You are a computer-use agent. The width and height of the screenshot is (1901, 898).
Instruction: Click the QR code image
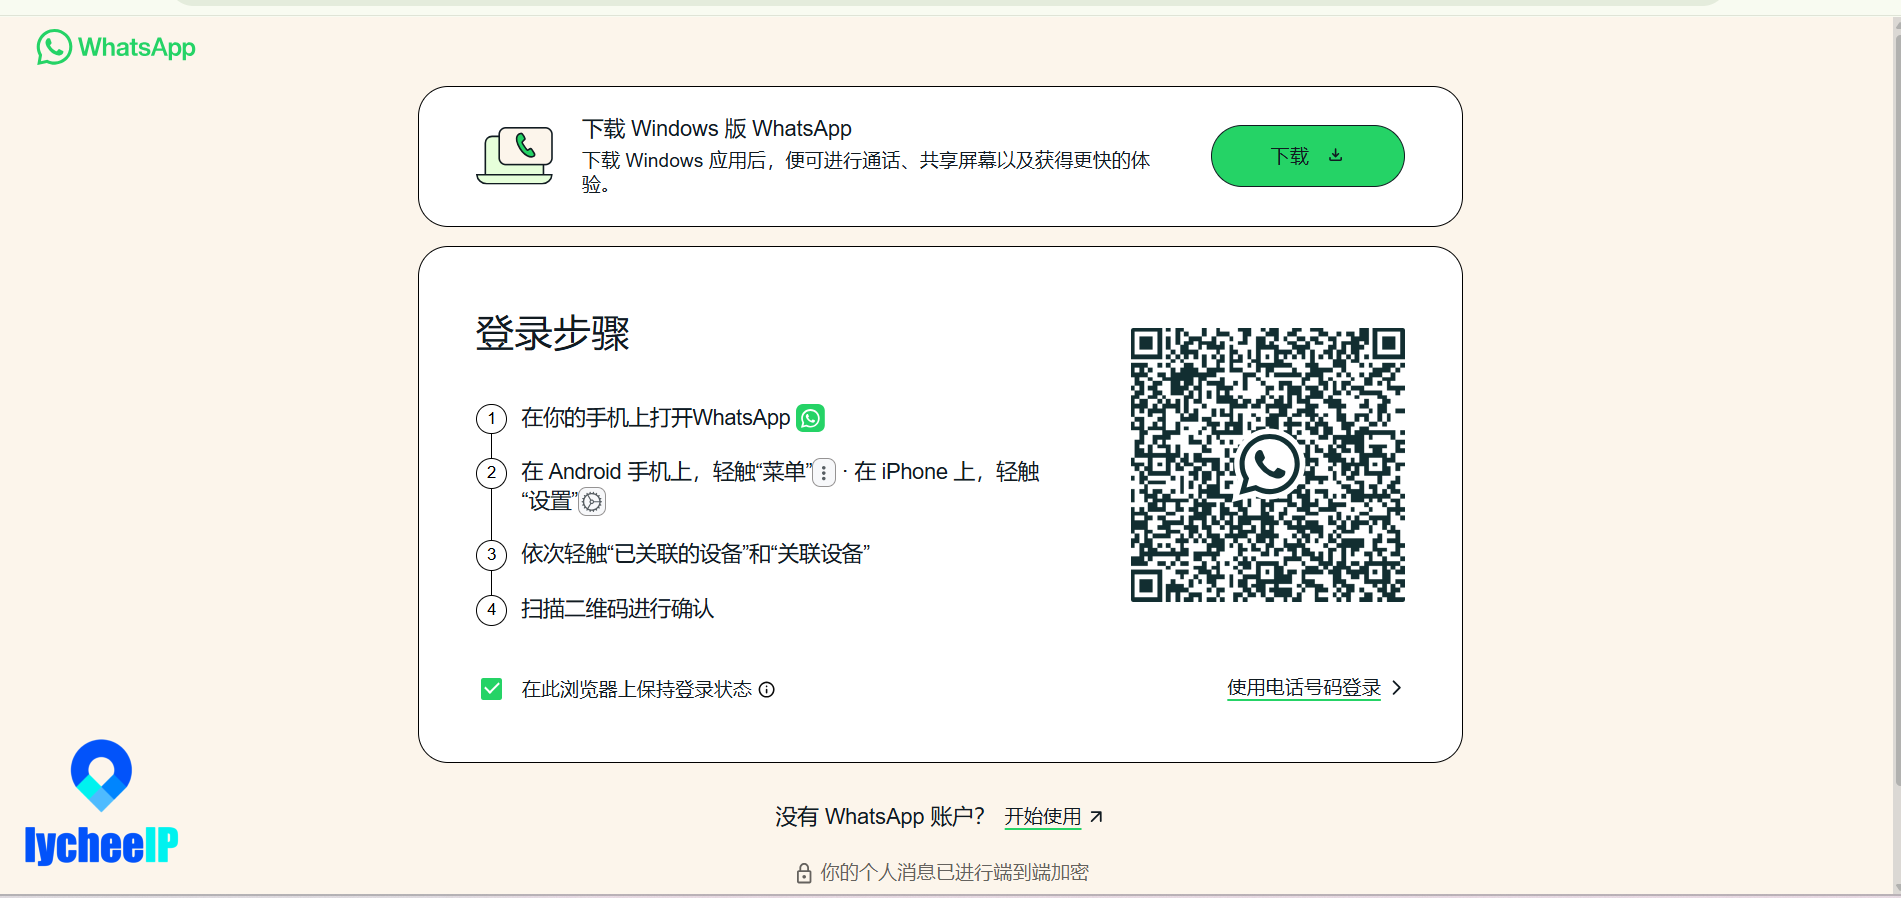pyautogui.click(x=1268, y=465)
